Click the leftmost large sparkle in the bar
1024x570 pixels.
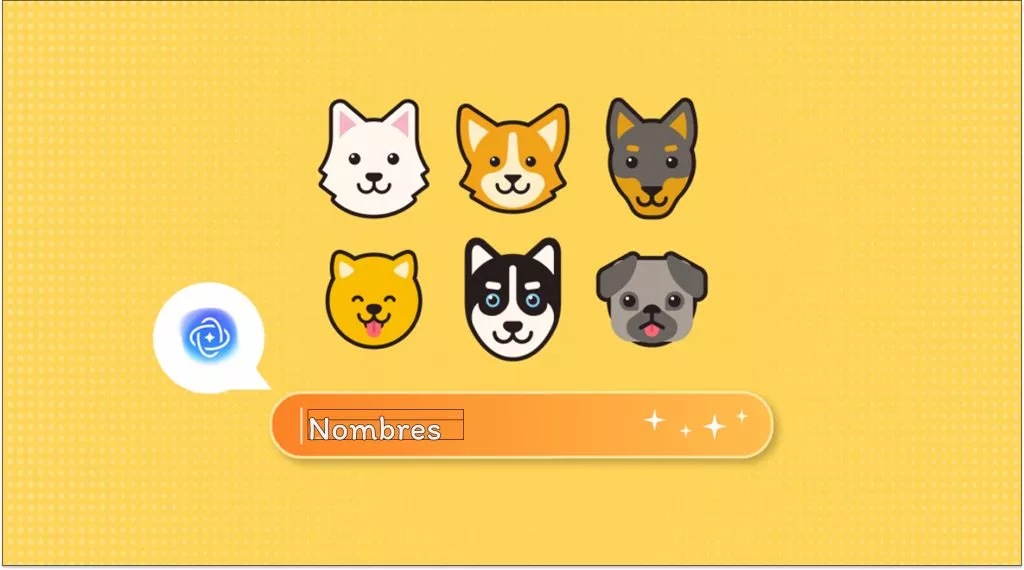tap(654, 420)
